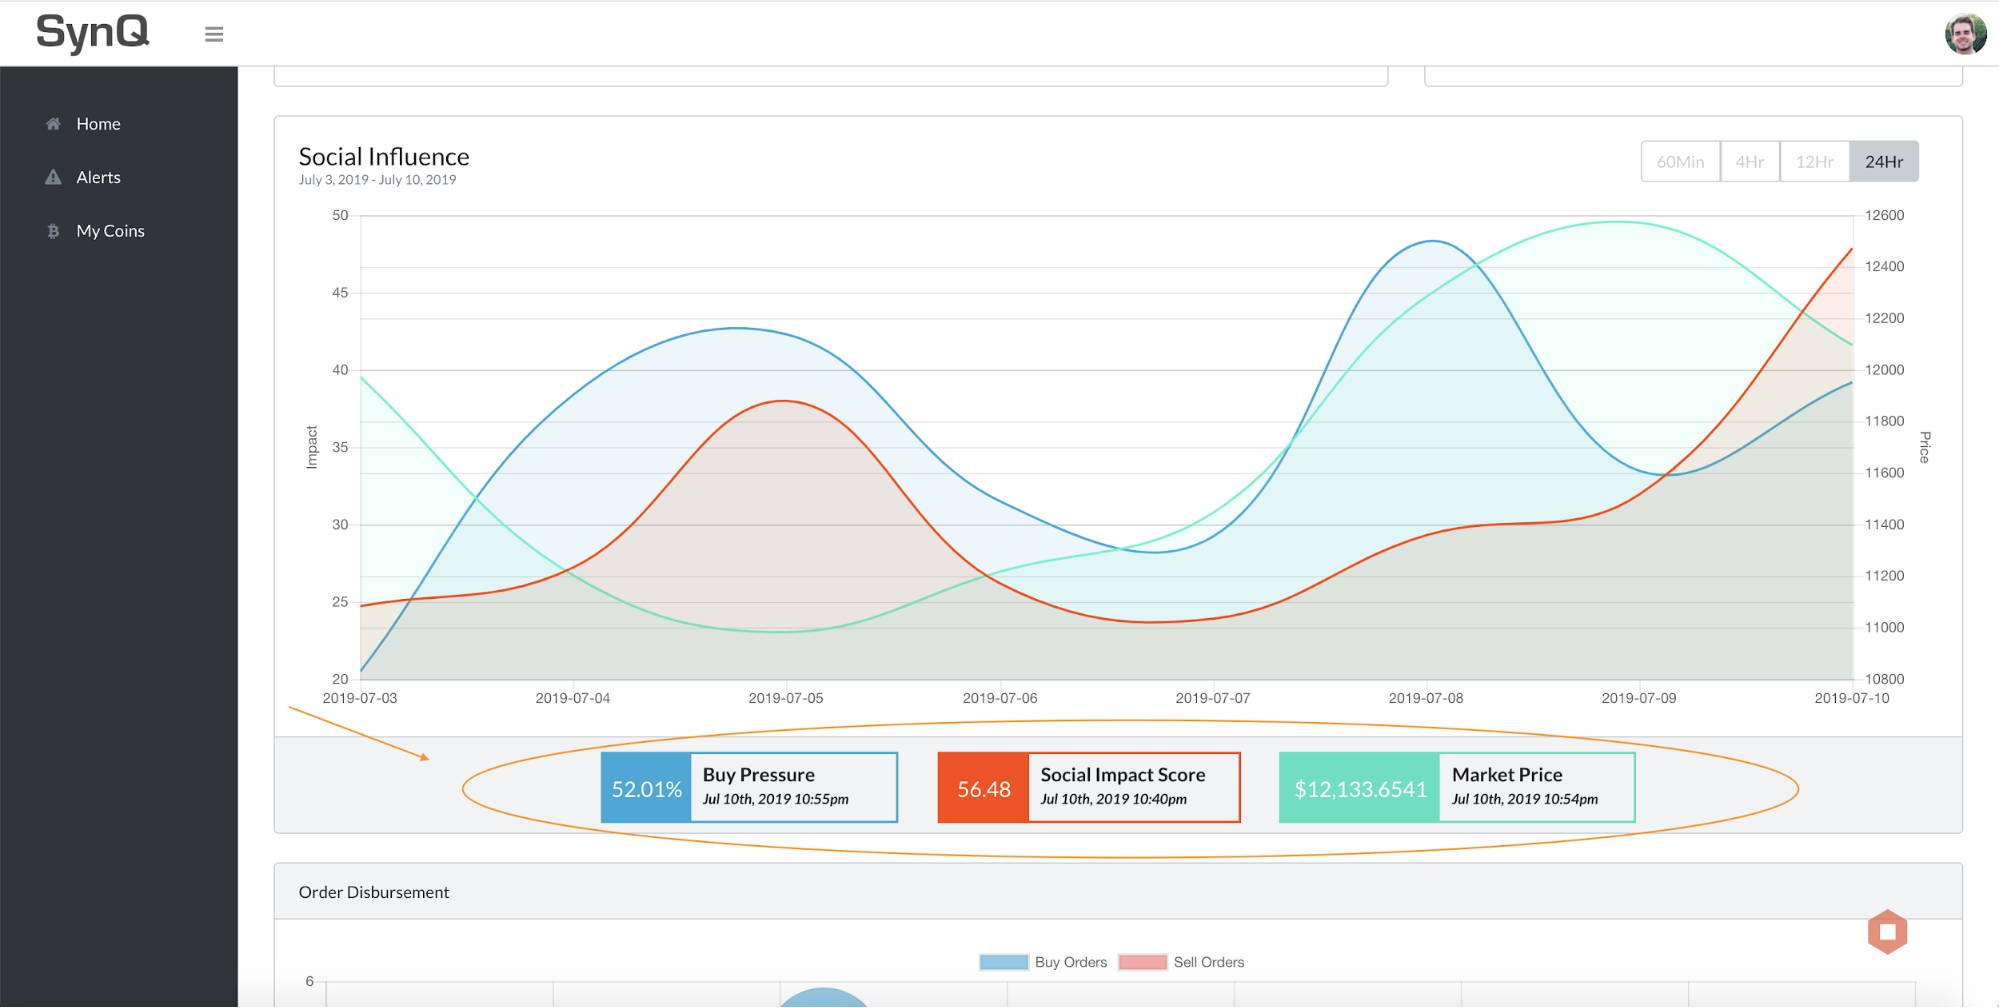Click Buy Pressure timestamp Jul 10th, 2019 10:55pm
The width and height of the screenshot is (1999, 1008).
coord(775,799)
